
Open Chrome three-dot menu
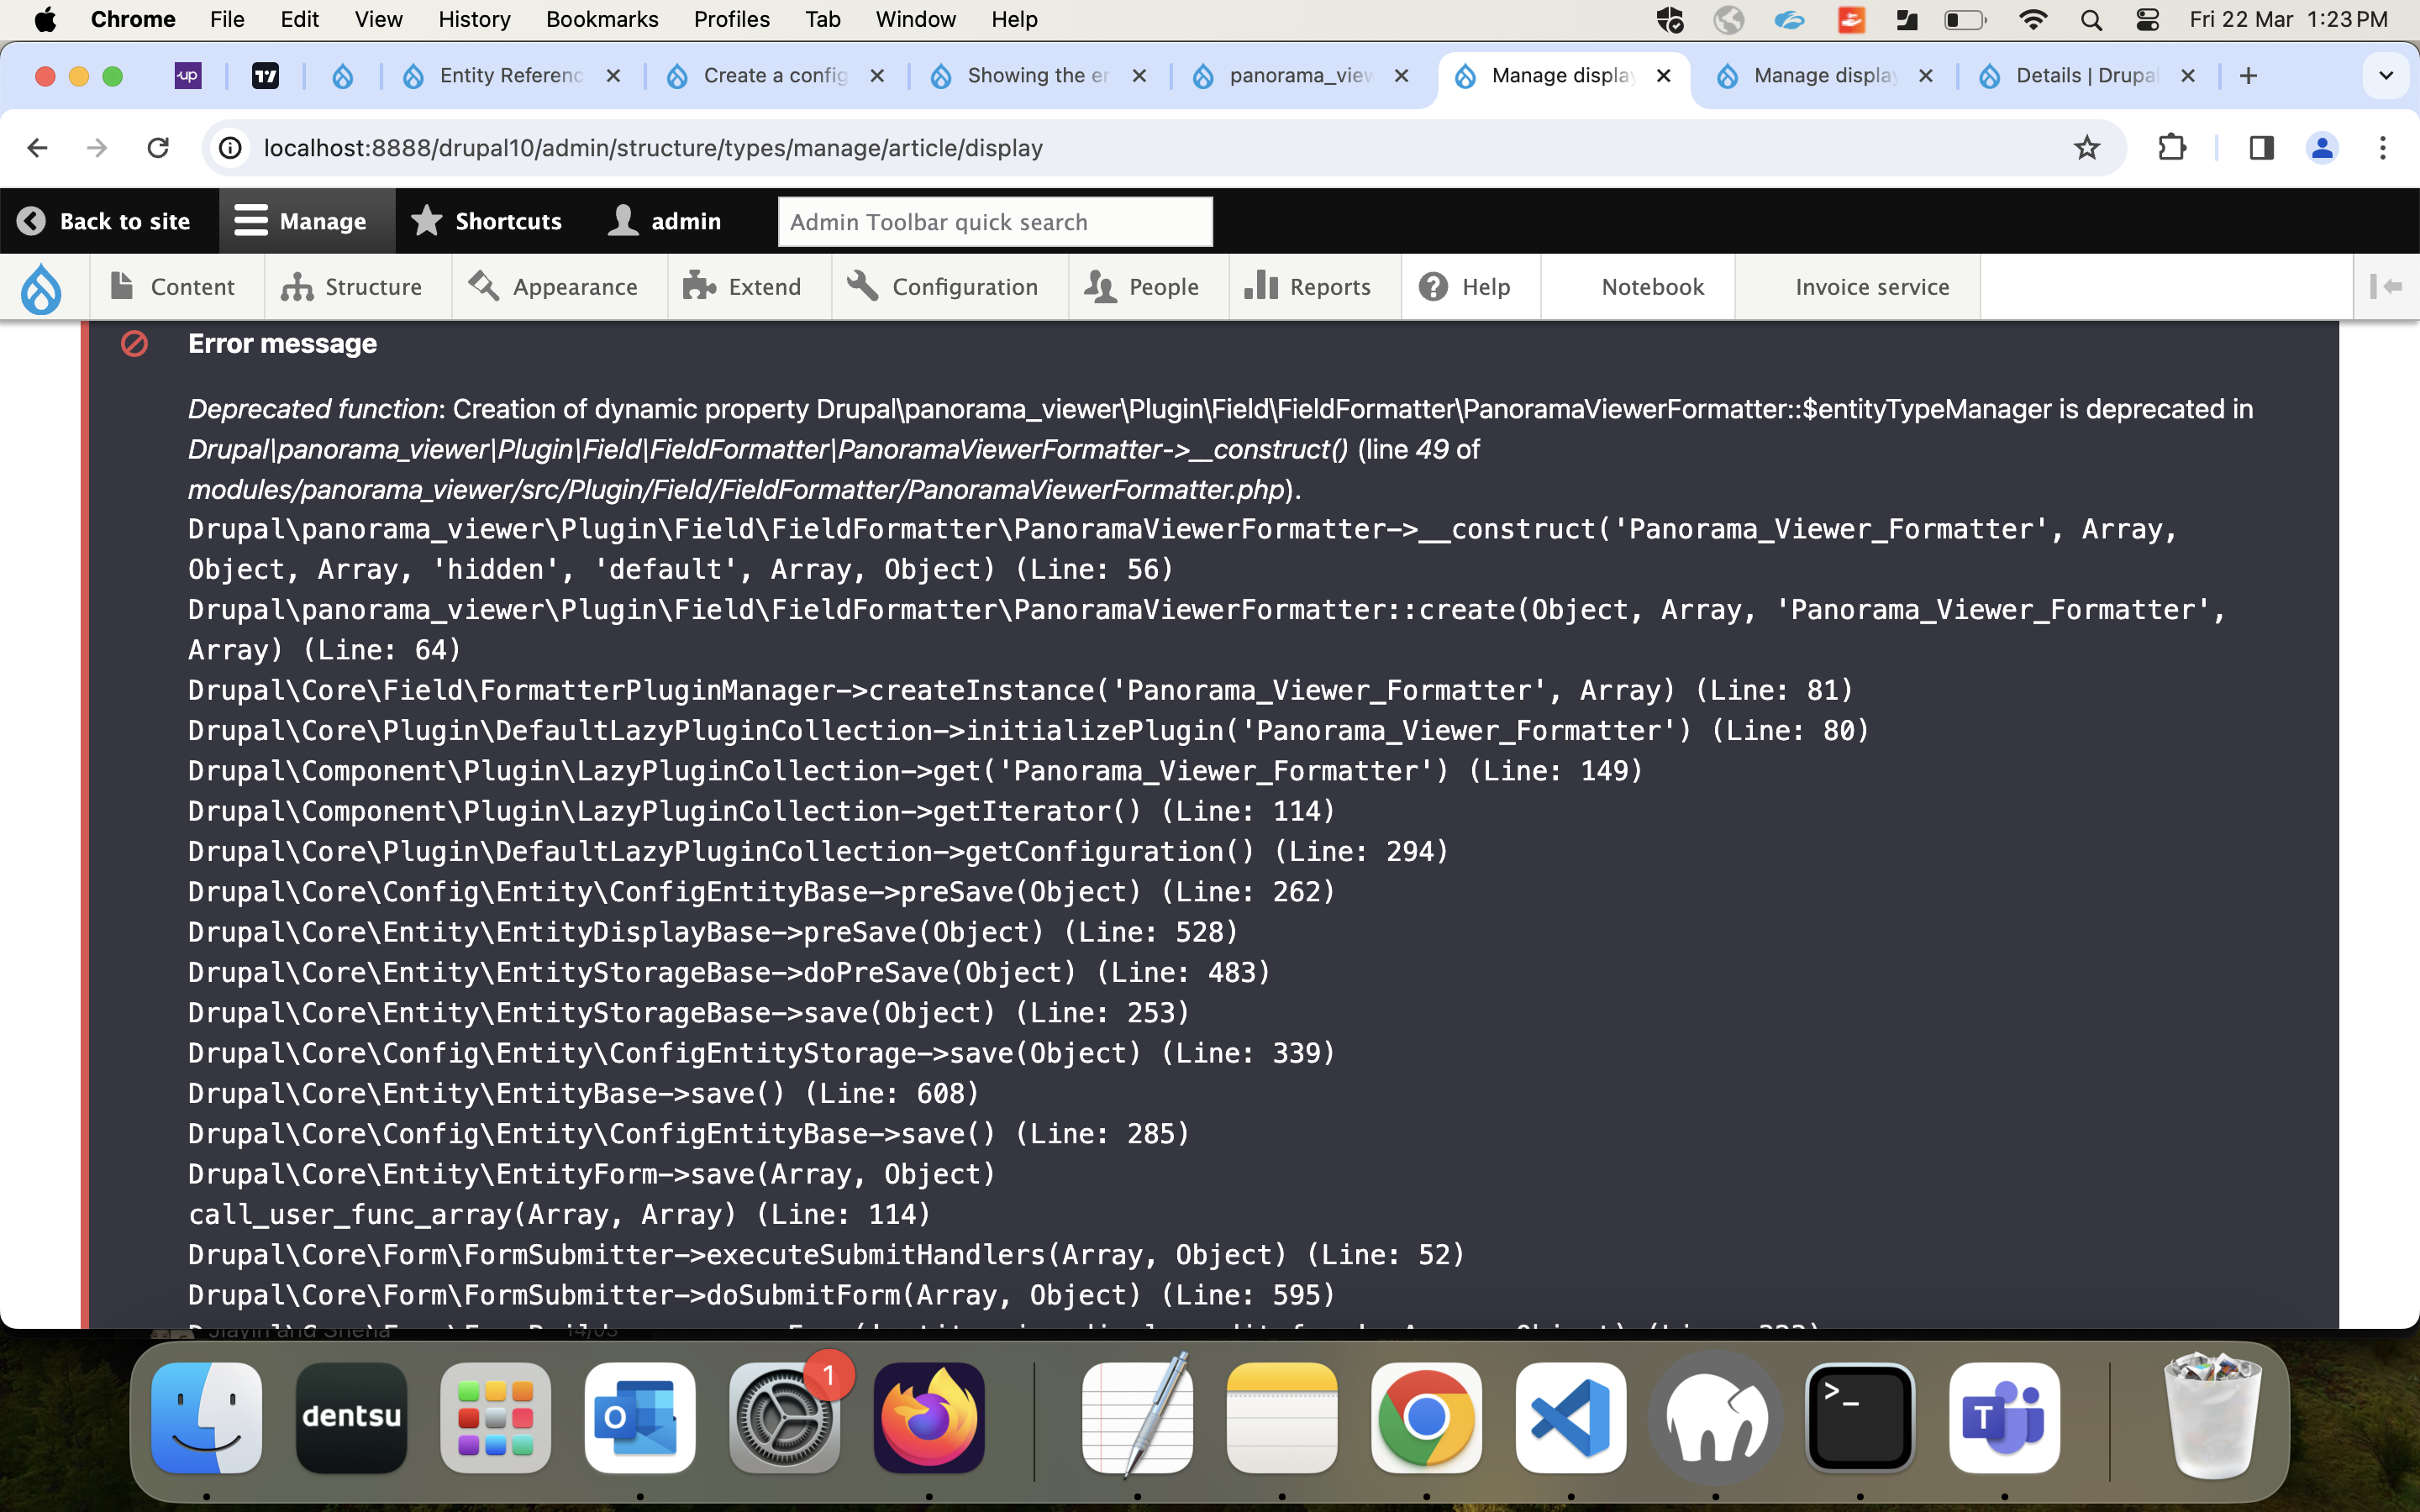pyautogui.click(x=2383, y=148)
